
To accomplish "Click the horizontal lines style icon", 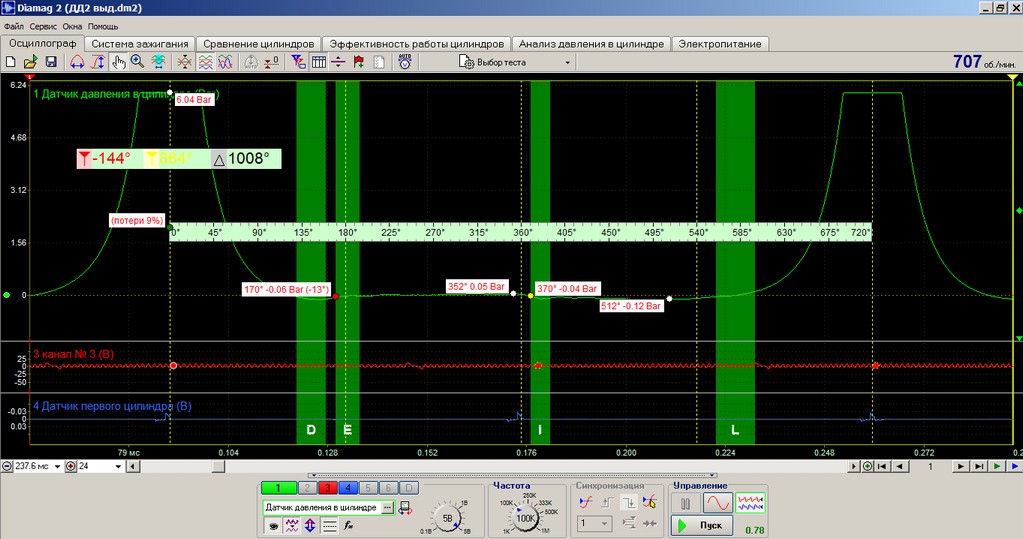I will [329, 525].
